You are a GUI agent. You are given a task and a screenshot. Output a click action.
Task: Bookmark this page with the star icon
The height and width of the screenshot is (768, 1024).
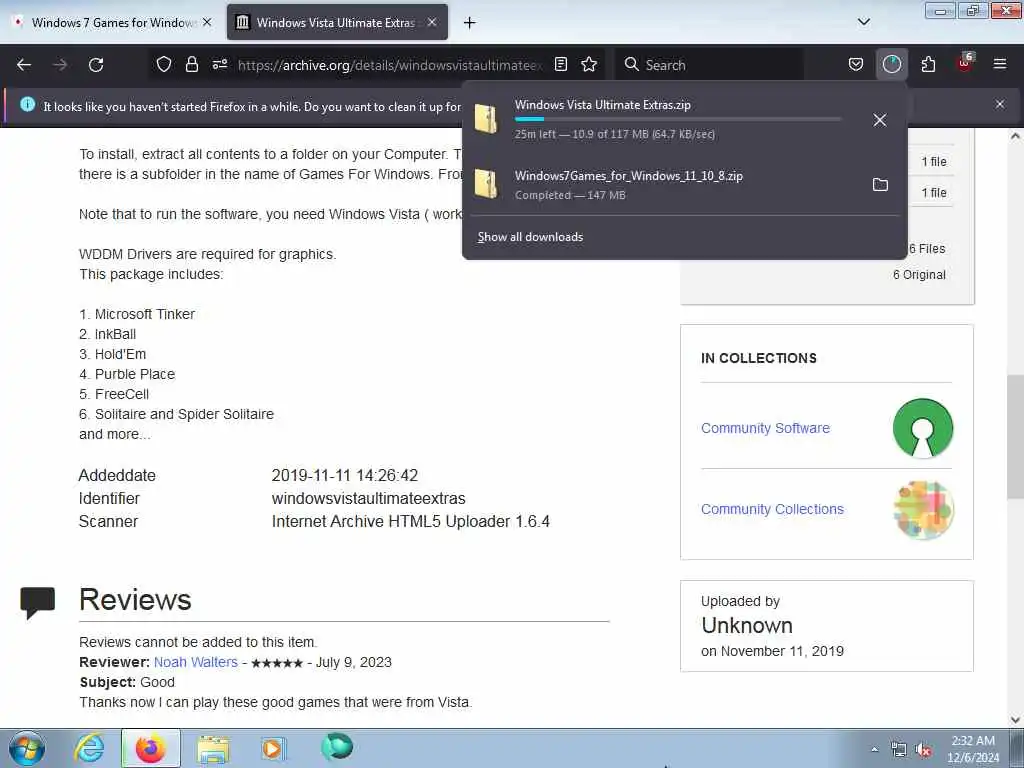[589, 64]
